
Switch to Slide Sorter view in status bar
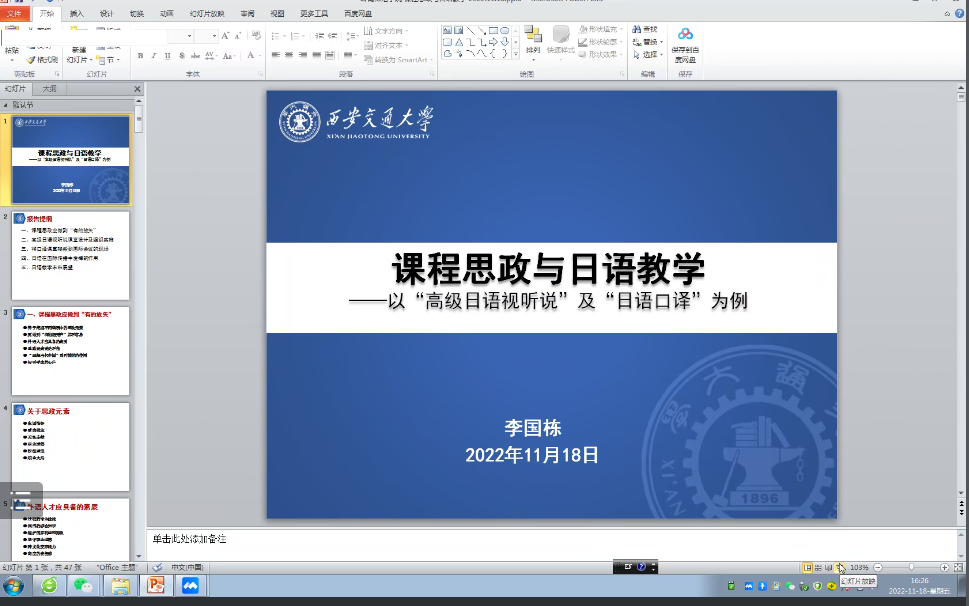pos(818,568)
